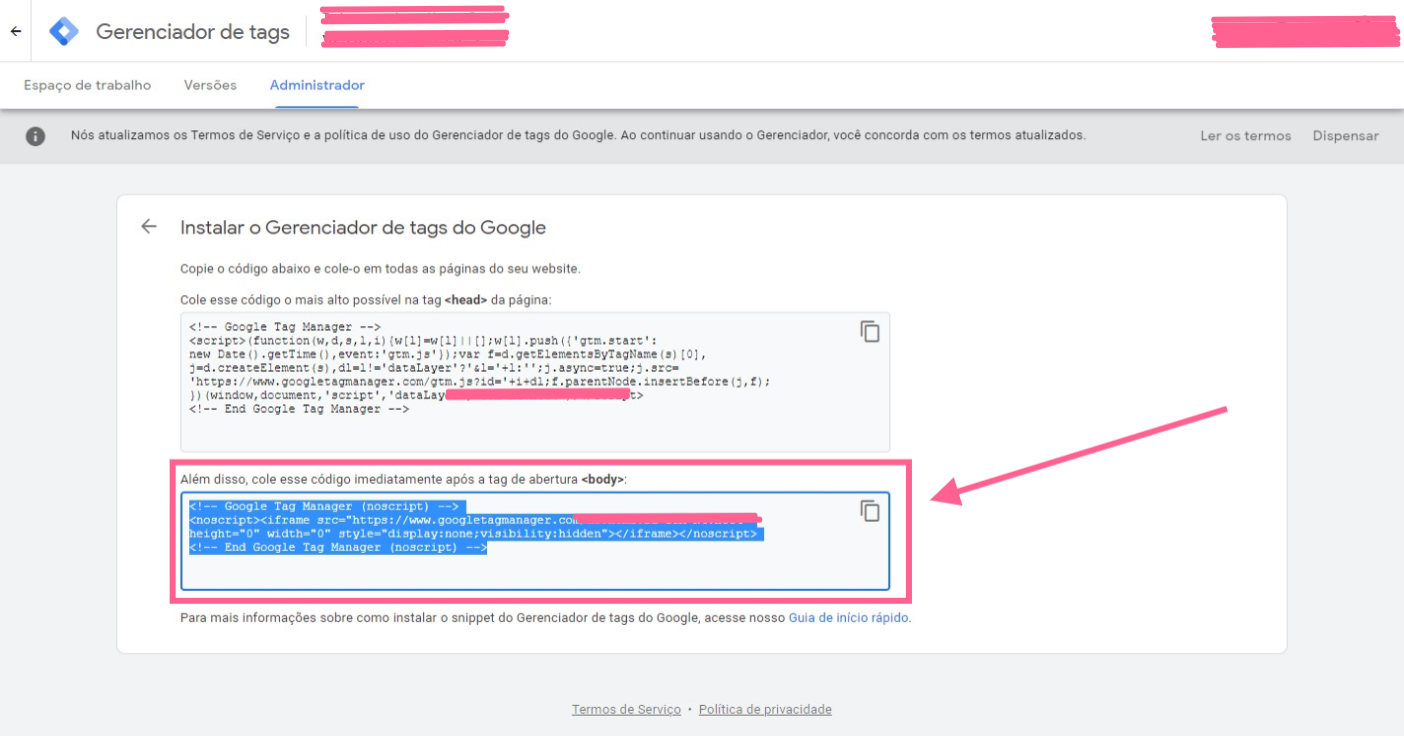
Task: Click inside the head script code box
Action: click(535, 382)
